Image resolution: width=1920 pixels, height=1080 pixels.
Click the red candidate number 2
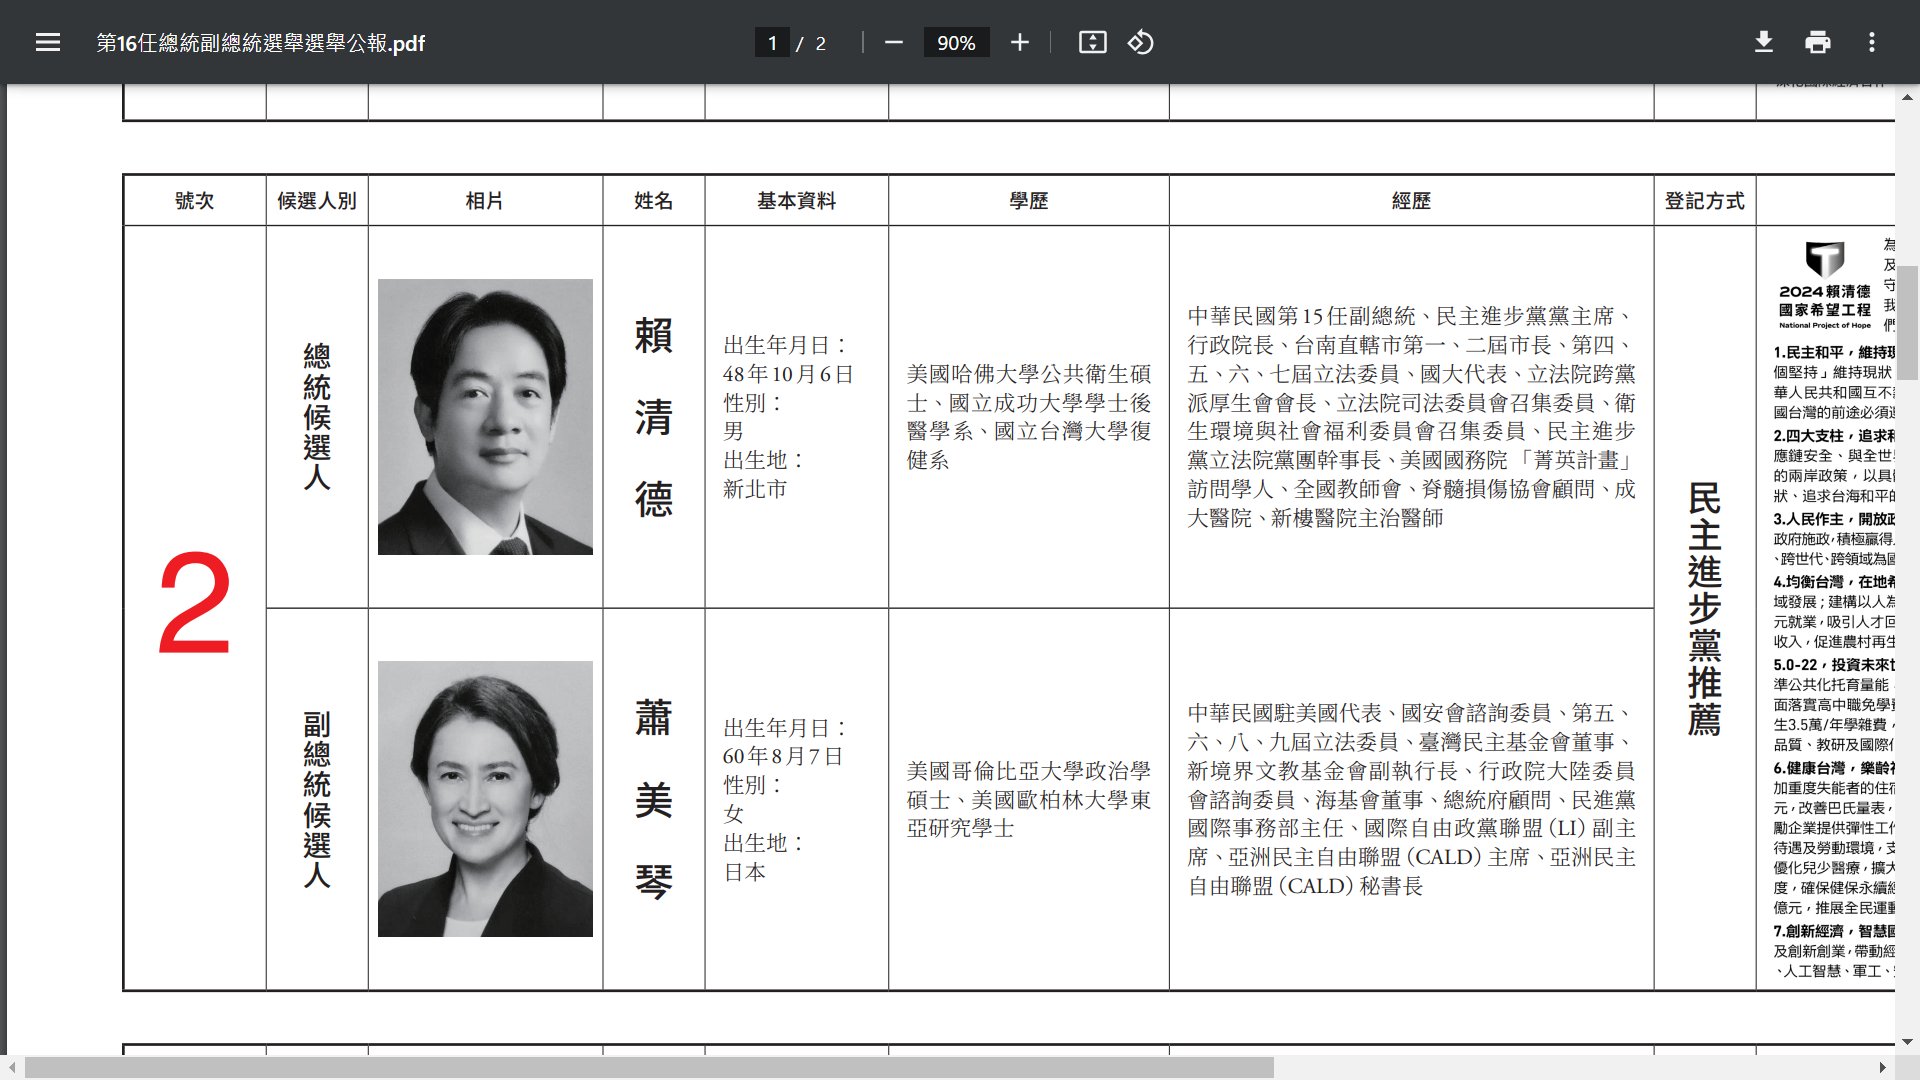click(194, 606)
